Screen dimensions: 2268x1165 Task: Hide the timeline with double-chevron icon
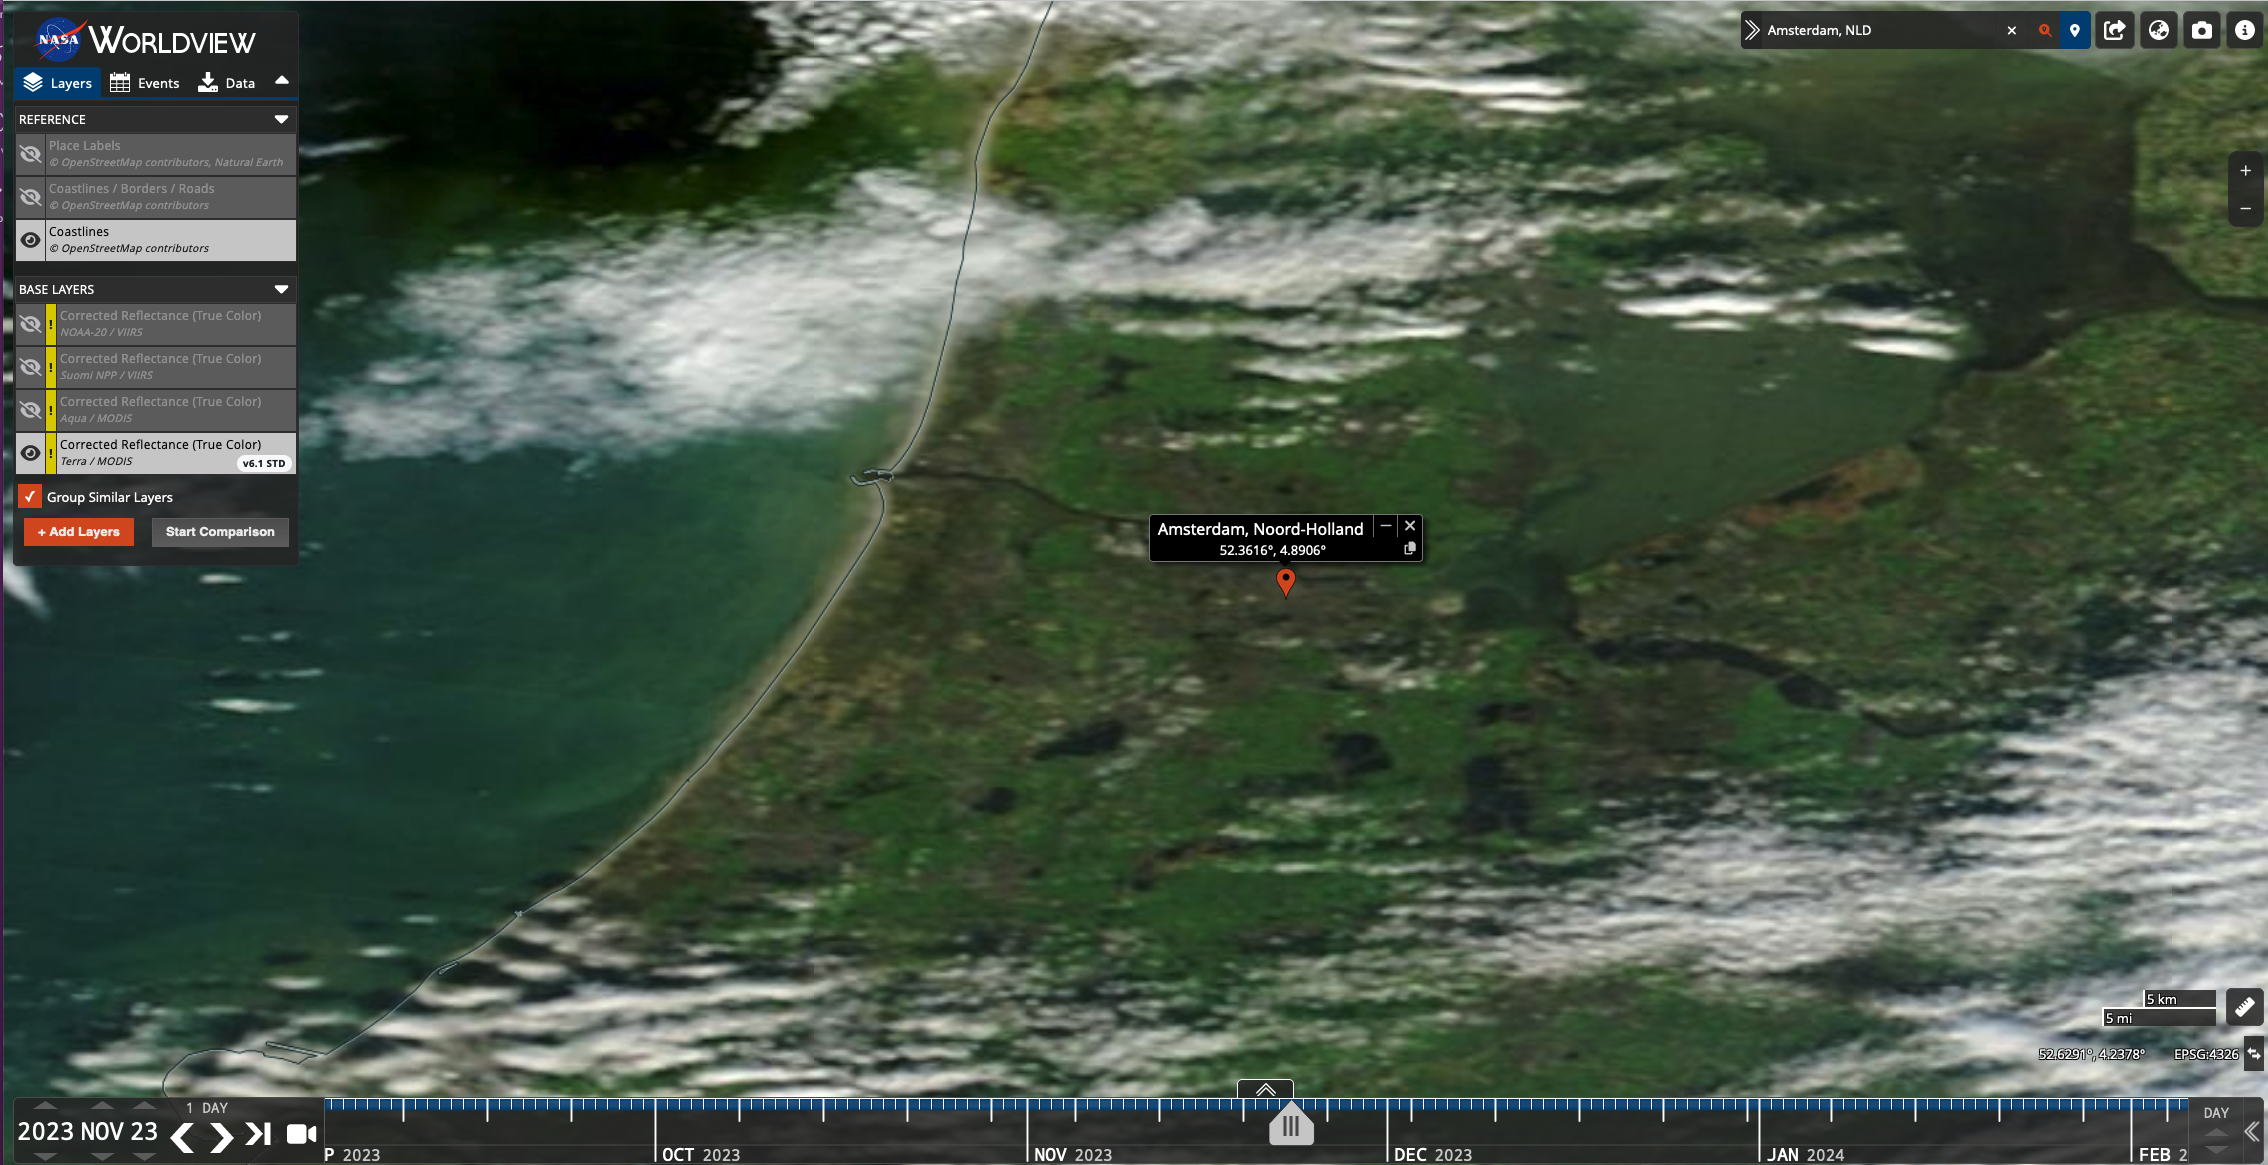[2251, 1131]
